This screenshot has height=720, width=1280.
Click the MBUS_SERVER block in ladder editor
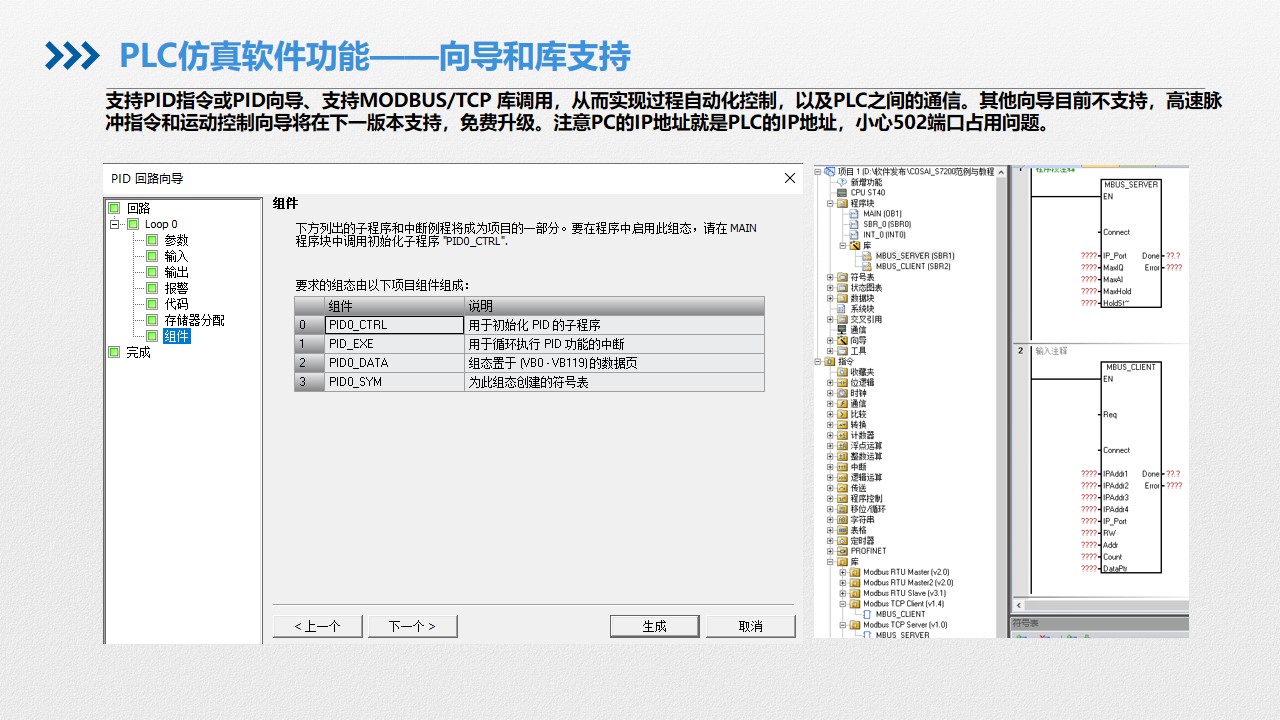[1131, 243]
